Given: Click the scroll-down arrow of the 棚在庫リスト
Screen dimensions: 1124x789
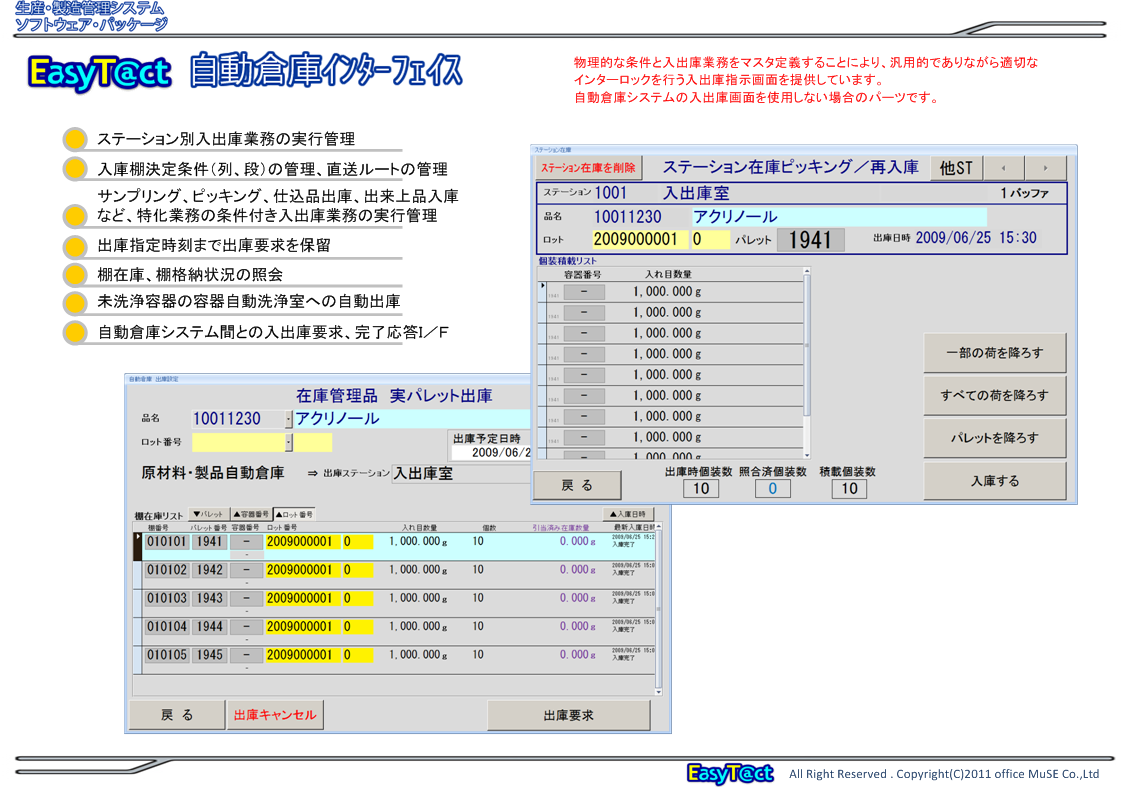Looking at the screenshot, I should pos(658,692).
